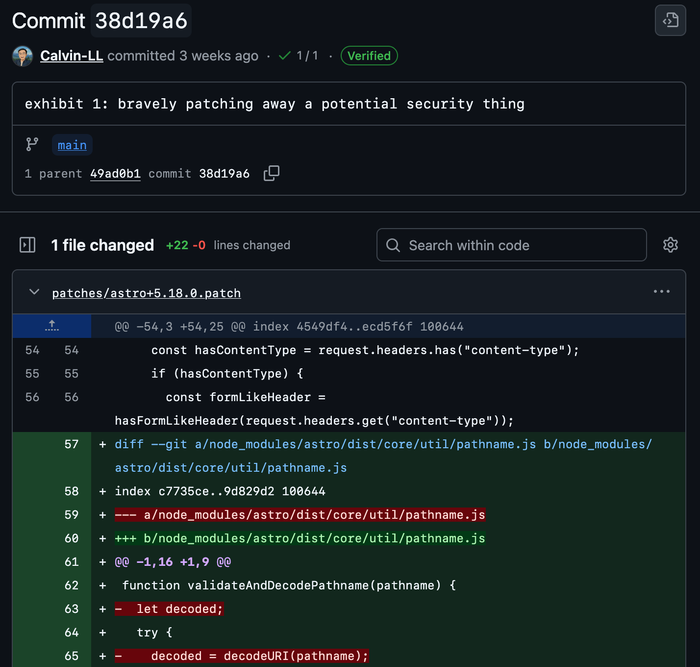Viewport: 700px width, 667px height.
Task: Click the hunk header @@ -54,3 +54,25 @@
Action: 289,327
